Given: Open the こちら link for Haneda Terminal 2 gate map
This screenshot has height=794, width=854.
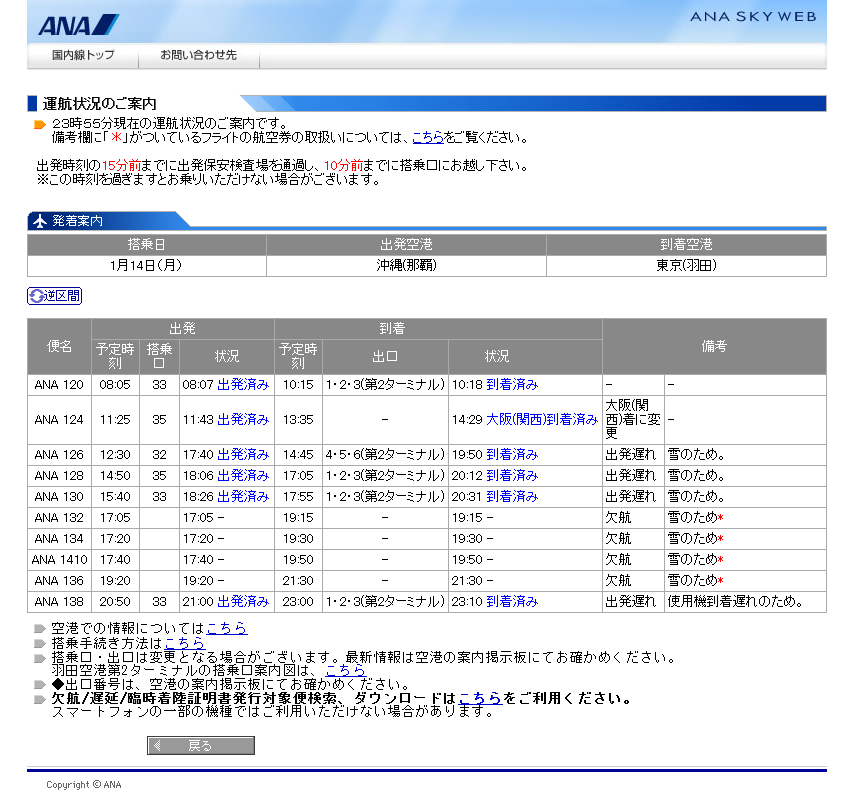Looking at the screenshot, I should [x=345, y=670].
